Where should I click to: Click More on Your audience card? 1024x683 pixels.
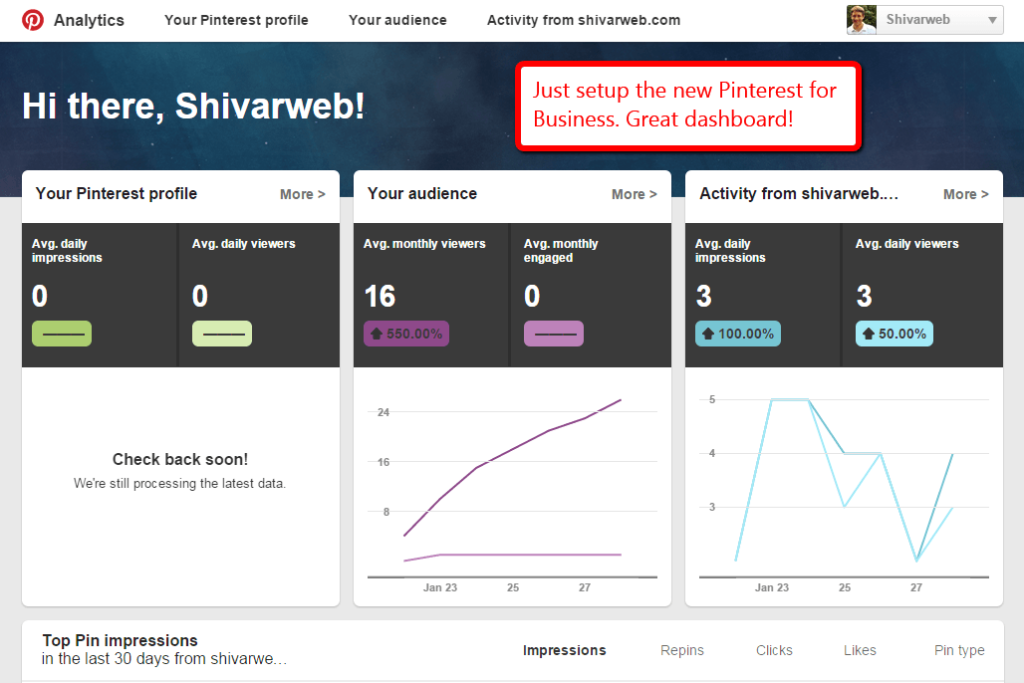[634, 194]
